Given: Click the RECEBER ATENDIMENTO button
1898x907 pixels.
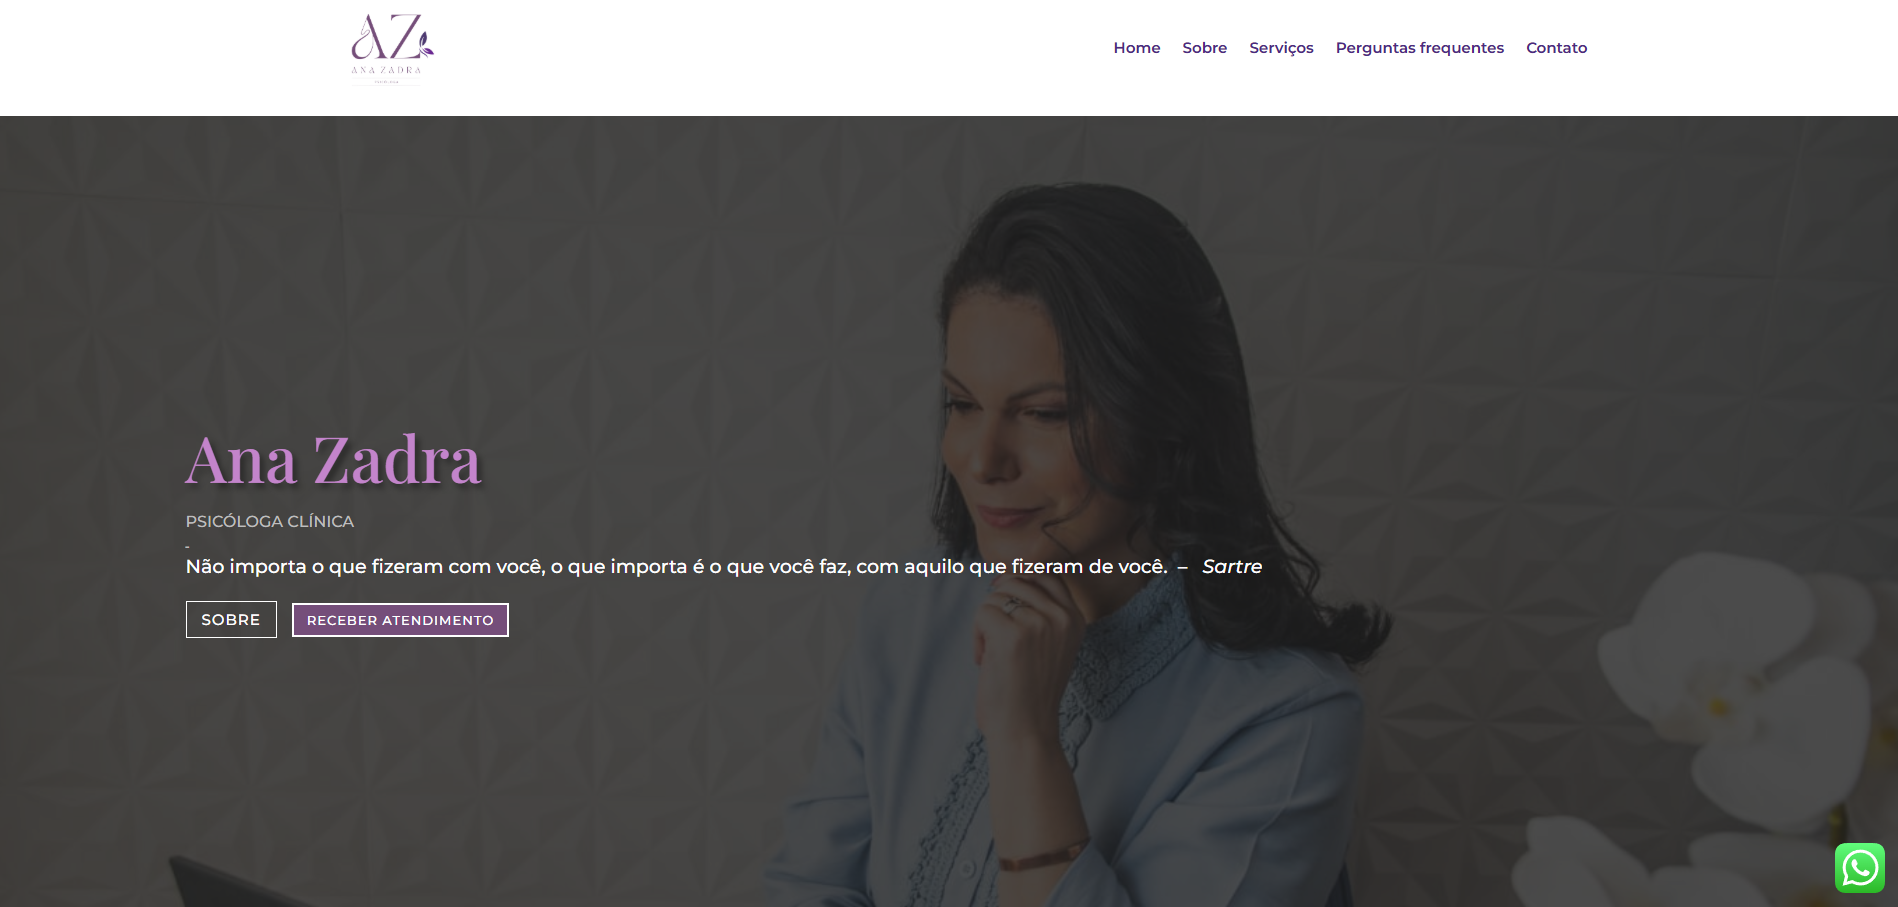Looking at the screenshot, I should tap(400, 620).
